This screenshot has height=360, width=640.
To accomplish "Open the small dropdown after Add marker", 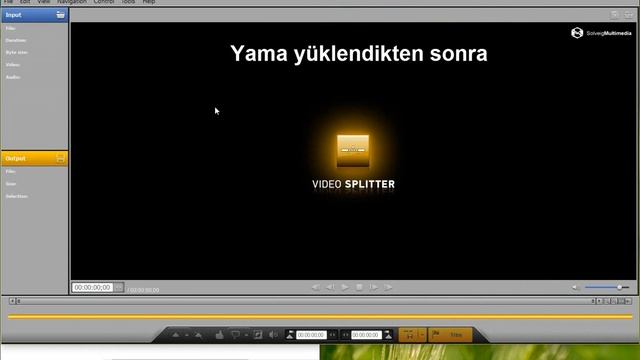I will [187, 335].
